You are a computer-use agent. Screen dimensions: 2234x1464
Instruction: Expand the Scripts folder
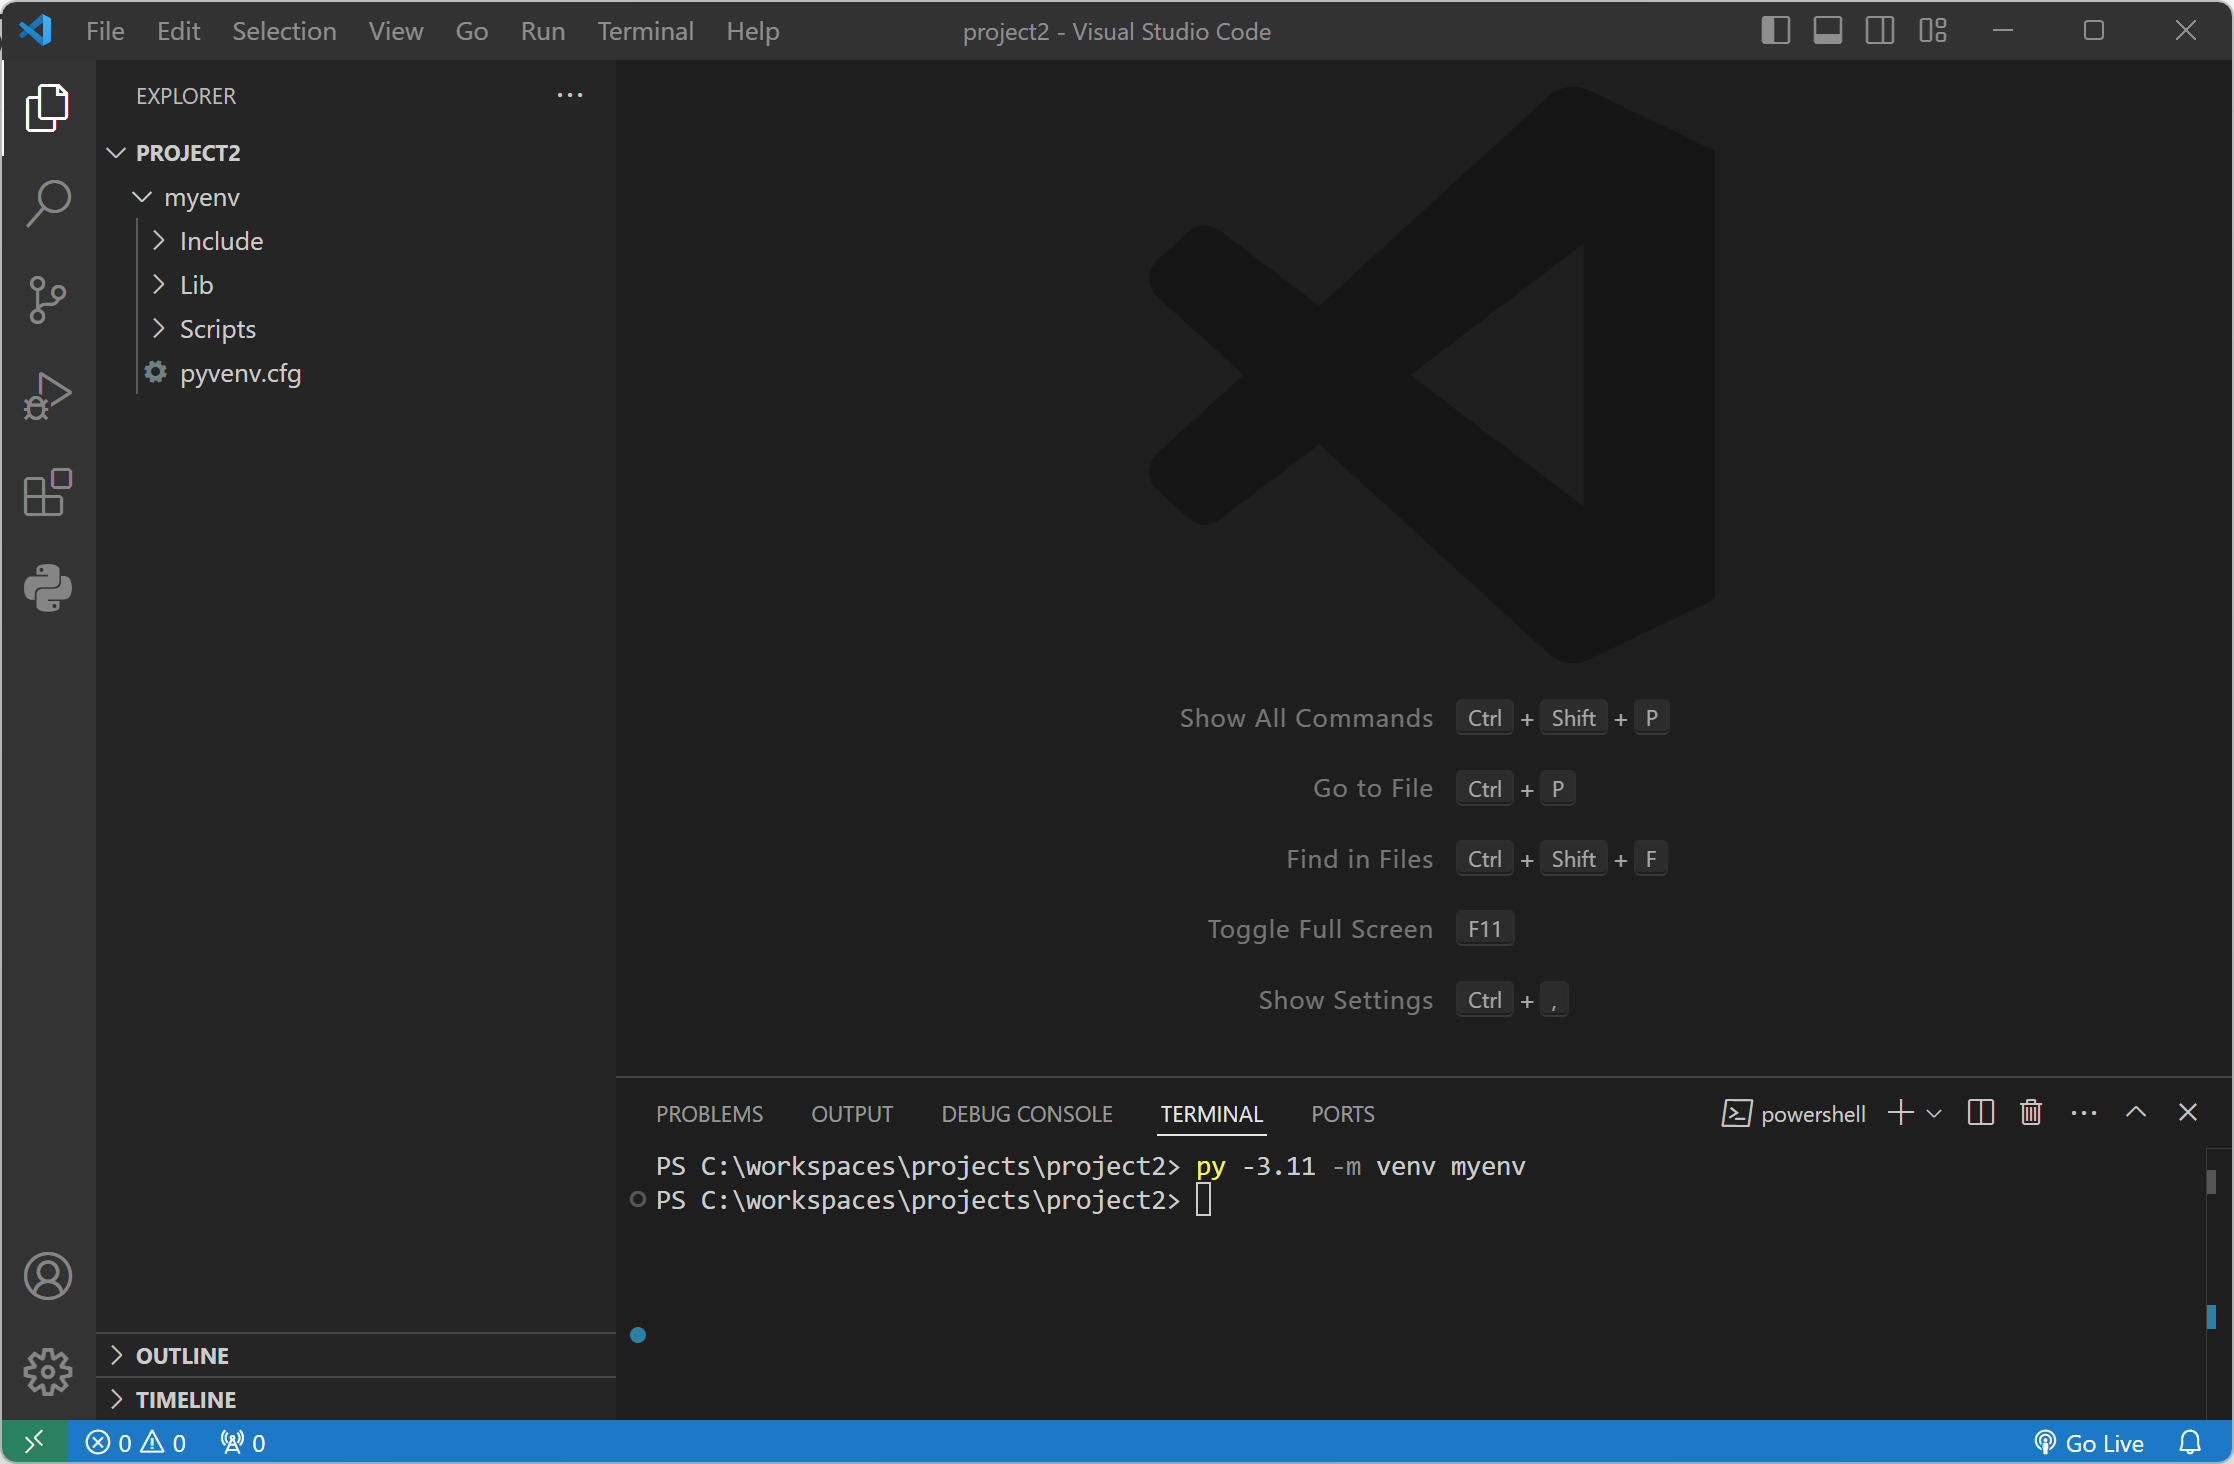point(217,329)
